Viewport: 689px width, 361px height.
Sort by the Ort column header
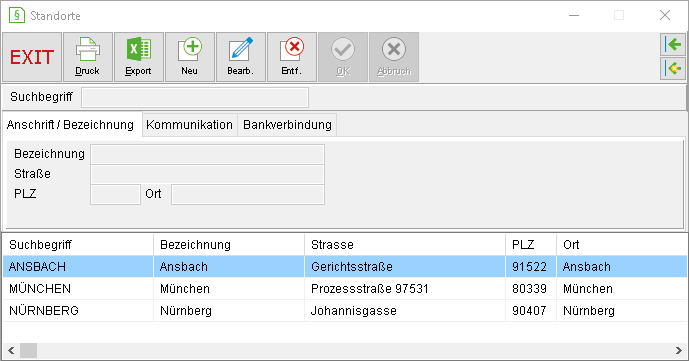click(622, 245)
